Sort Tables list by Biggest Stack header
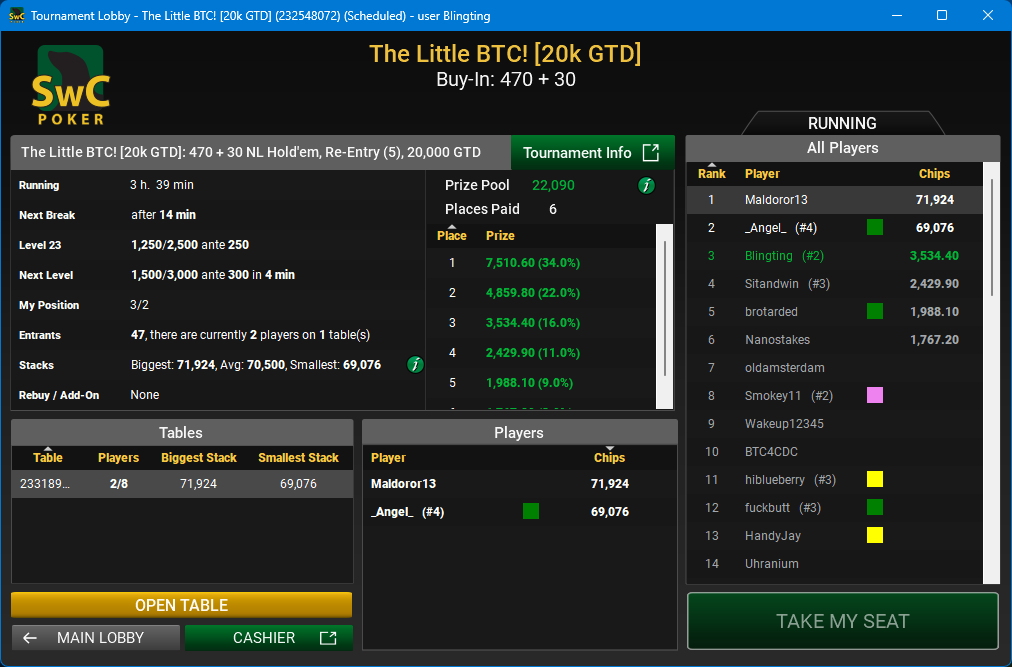This screenshot has height=667, width=1012. pyautogui.click(x=199, y=457)
